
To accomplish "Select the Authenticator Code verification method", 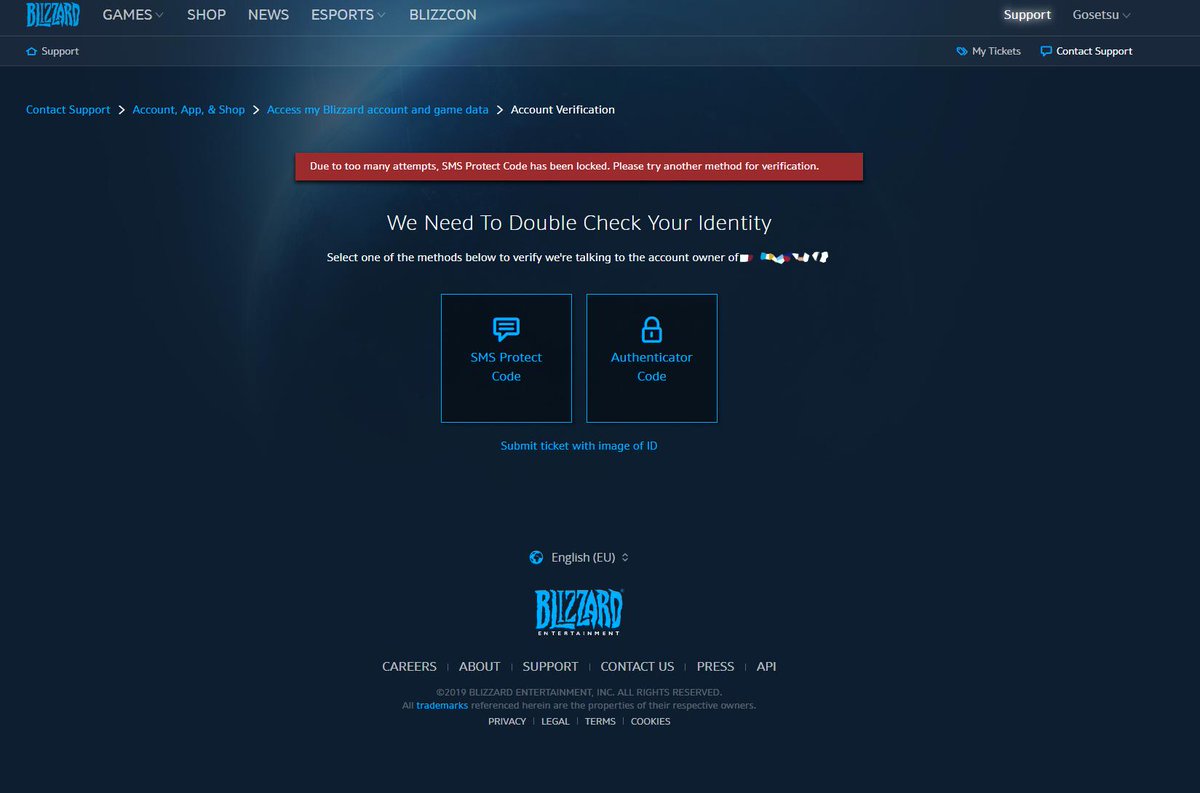I will pyautogui.click(x=652, y=358).
